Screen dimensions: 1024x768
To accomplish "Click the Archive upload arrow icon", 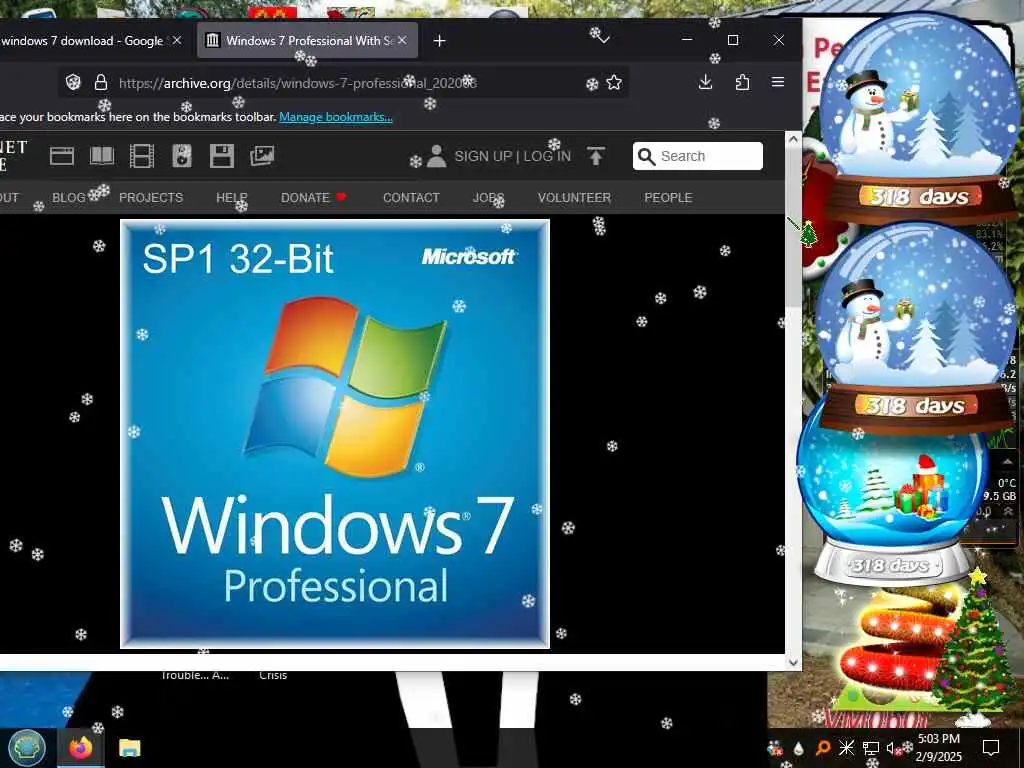I will coord(596,156).
